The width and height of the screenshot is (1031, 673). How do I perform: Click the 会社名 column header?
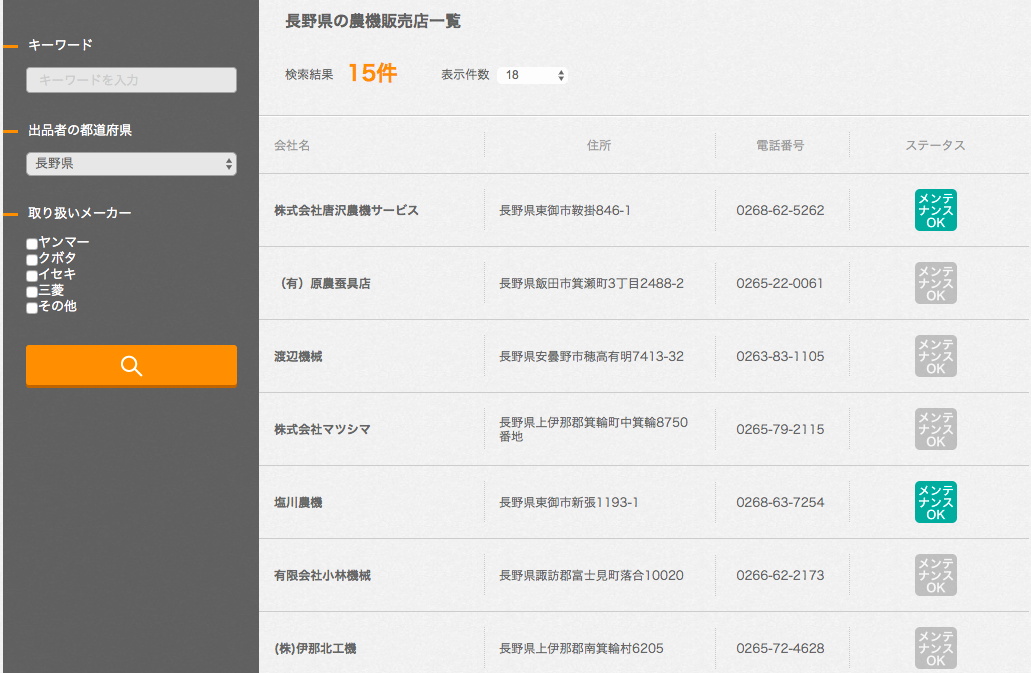(x=292, y=145)
